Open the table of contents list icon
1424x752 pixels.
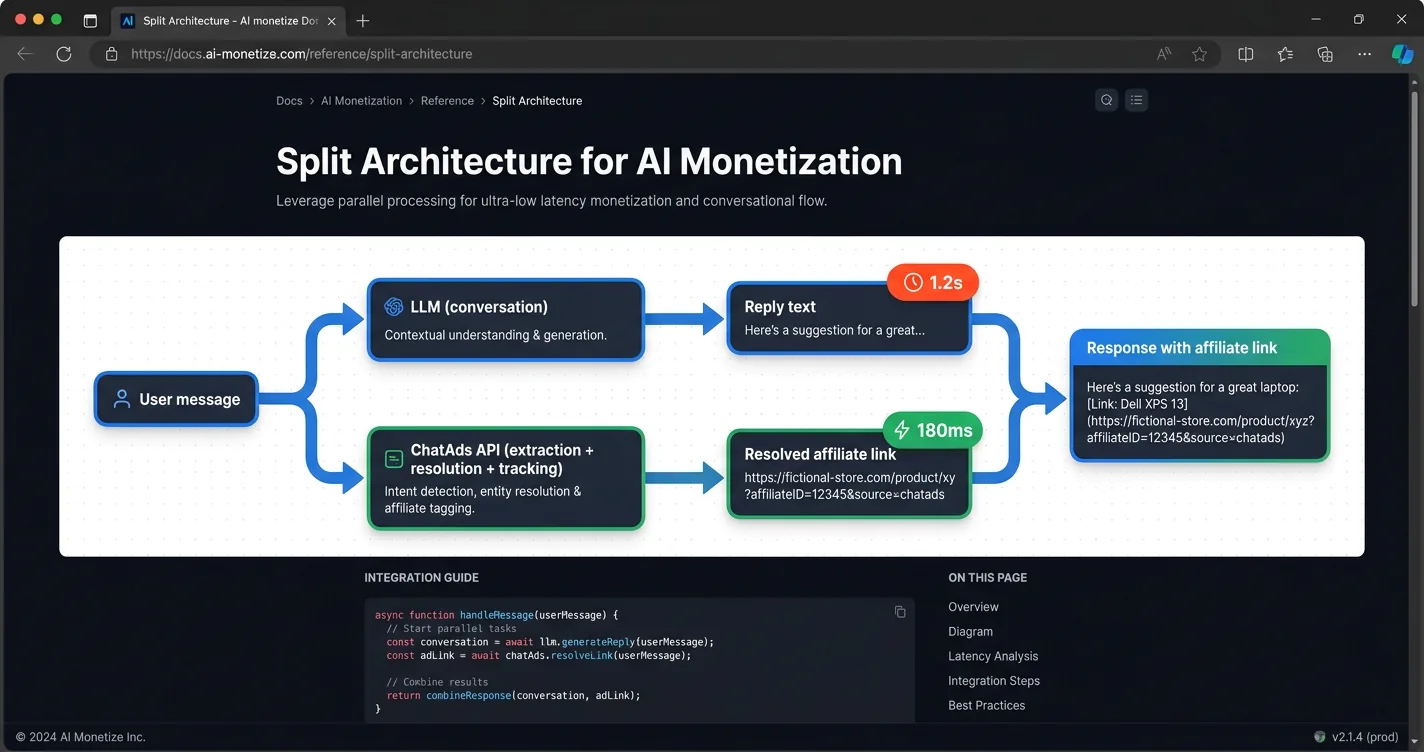(x=1136, y=100)
